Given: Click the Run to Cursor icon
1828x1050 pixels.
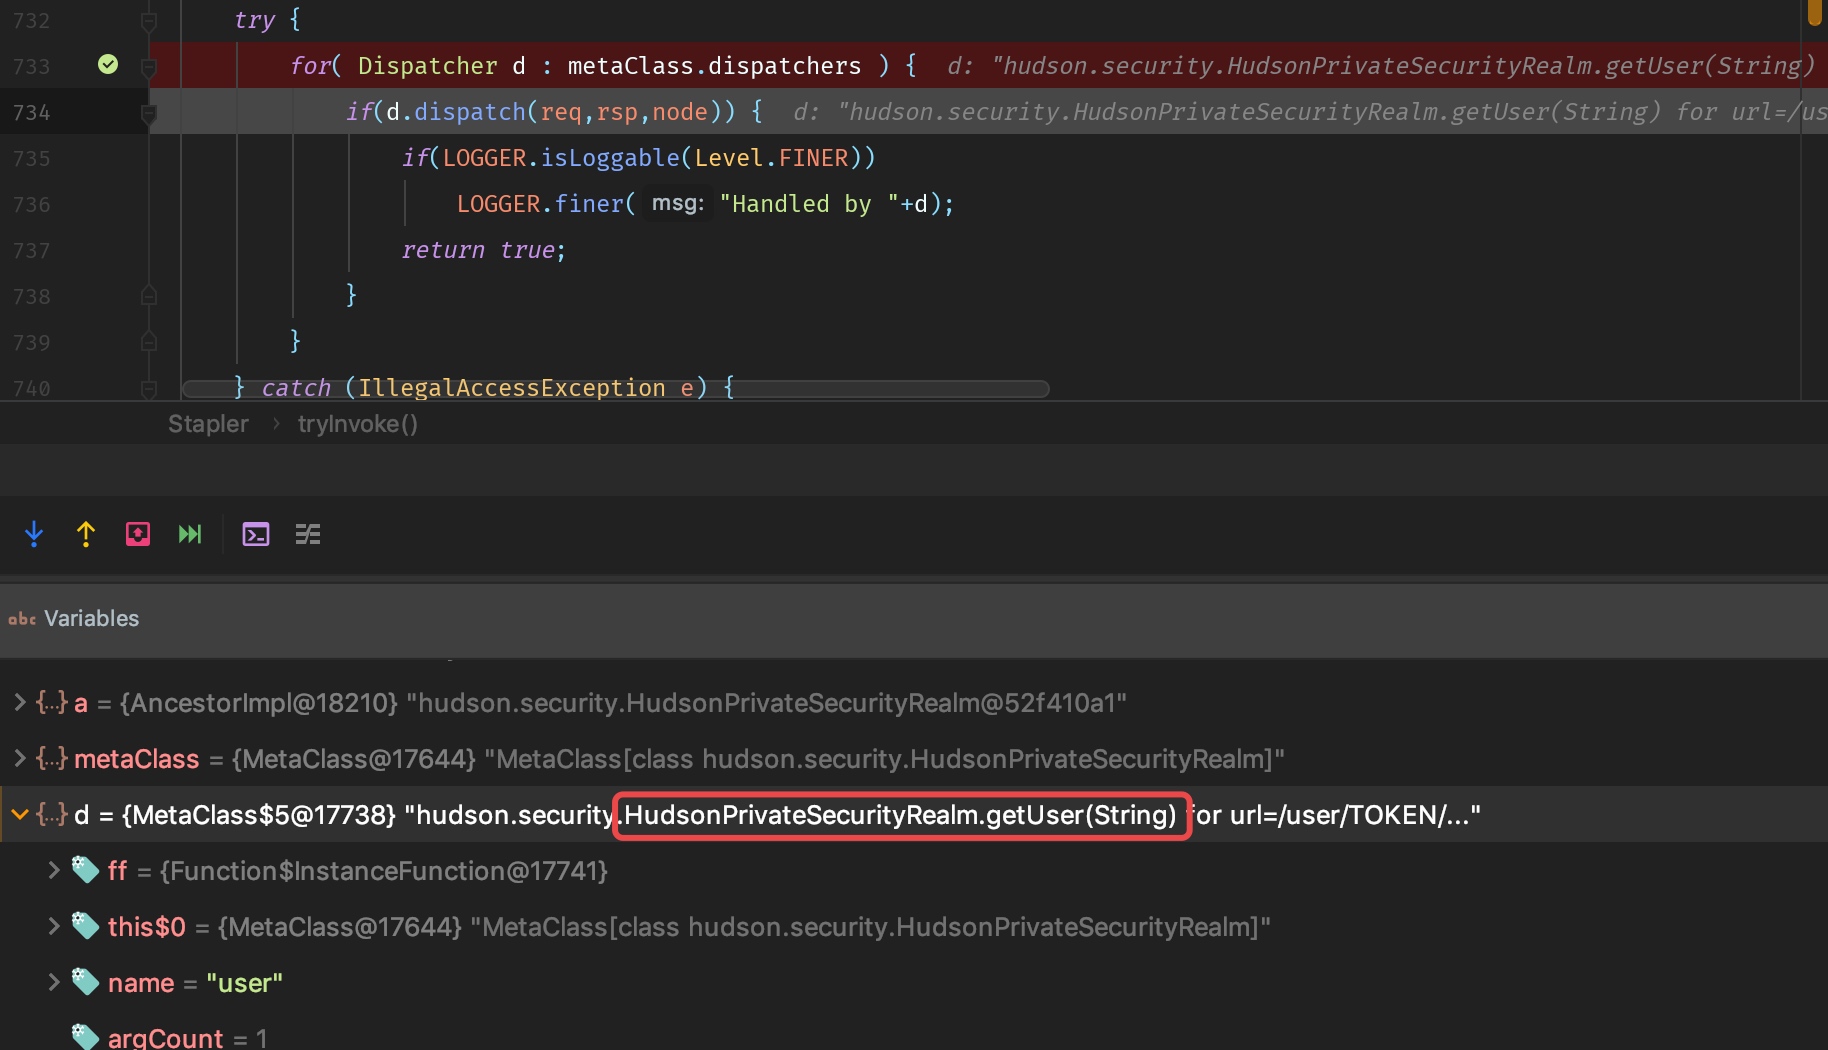Looking at the screenshot, I should click(190, 534).
